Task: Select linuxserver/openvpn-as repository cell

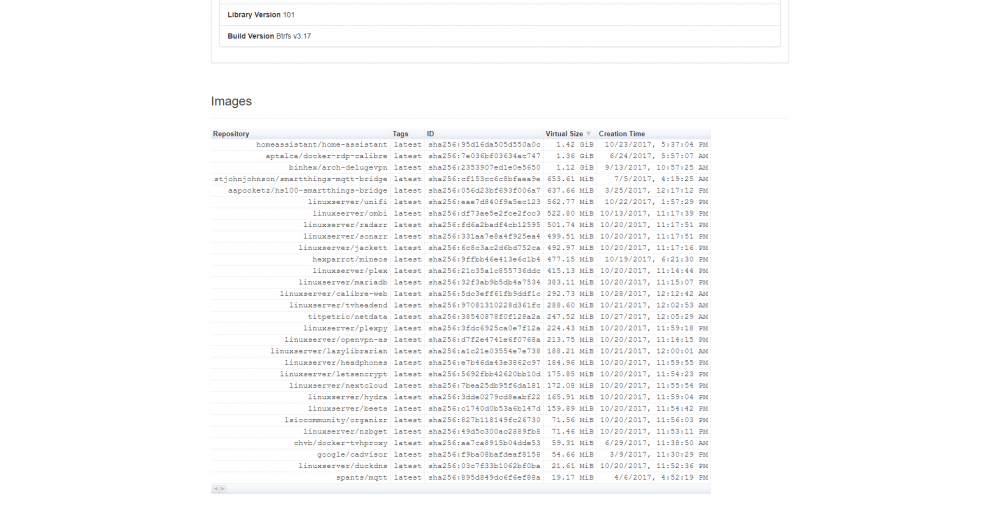Action: pyautogui.click(x=335, y=340)
